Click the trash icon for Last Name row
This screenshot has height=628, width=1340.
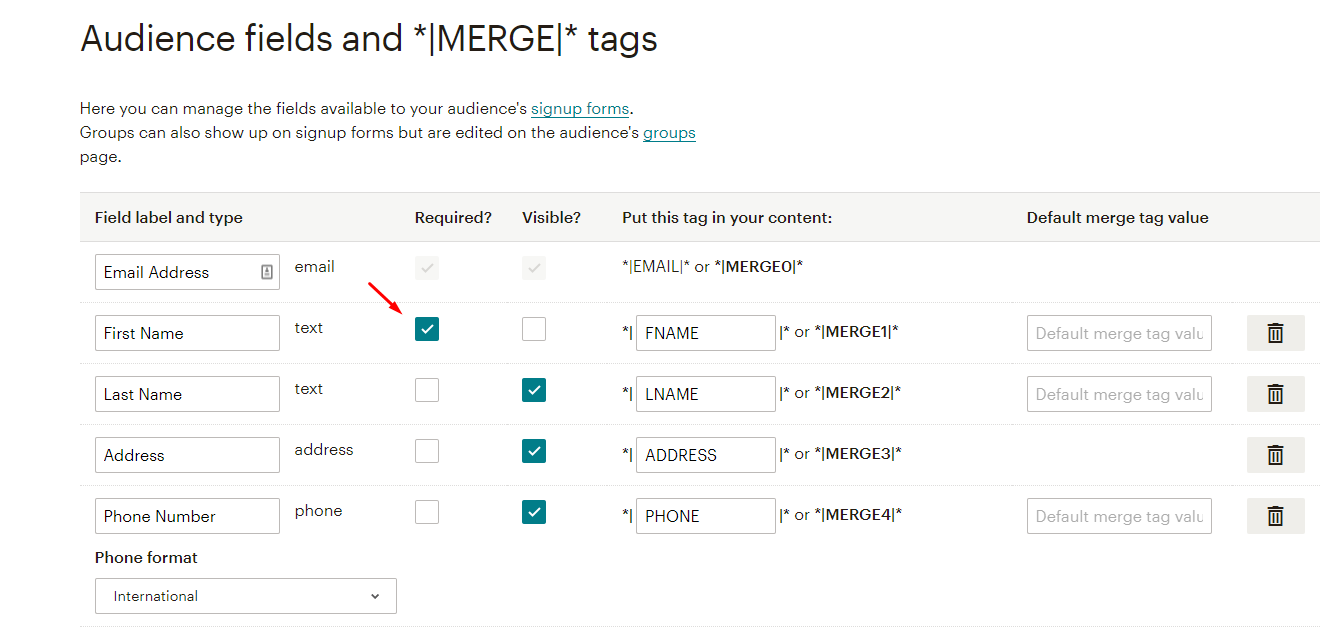pos(1275,394)
